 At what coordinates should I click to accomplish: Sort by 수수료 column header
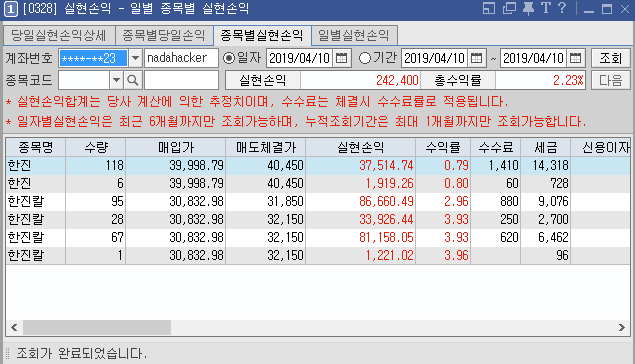[x=496, y=147]
